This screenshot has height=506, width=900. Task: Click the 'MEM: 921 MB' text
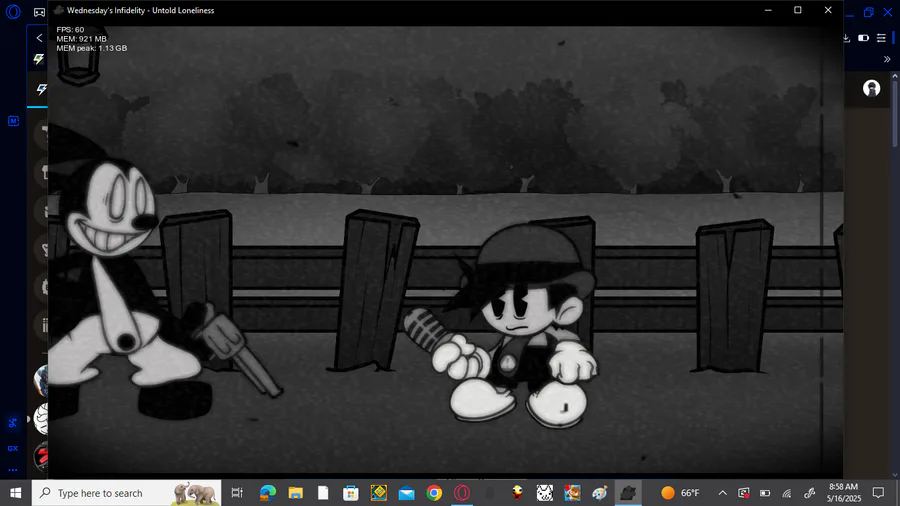(x=82, y=39)
